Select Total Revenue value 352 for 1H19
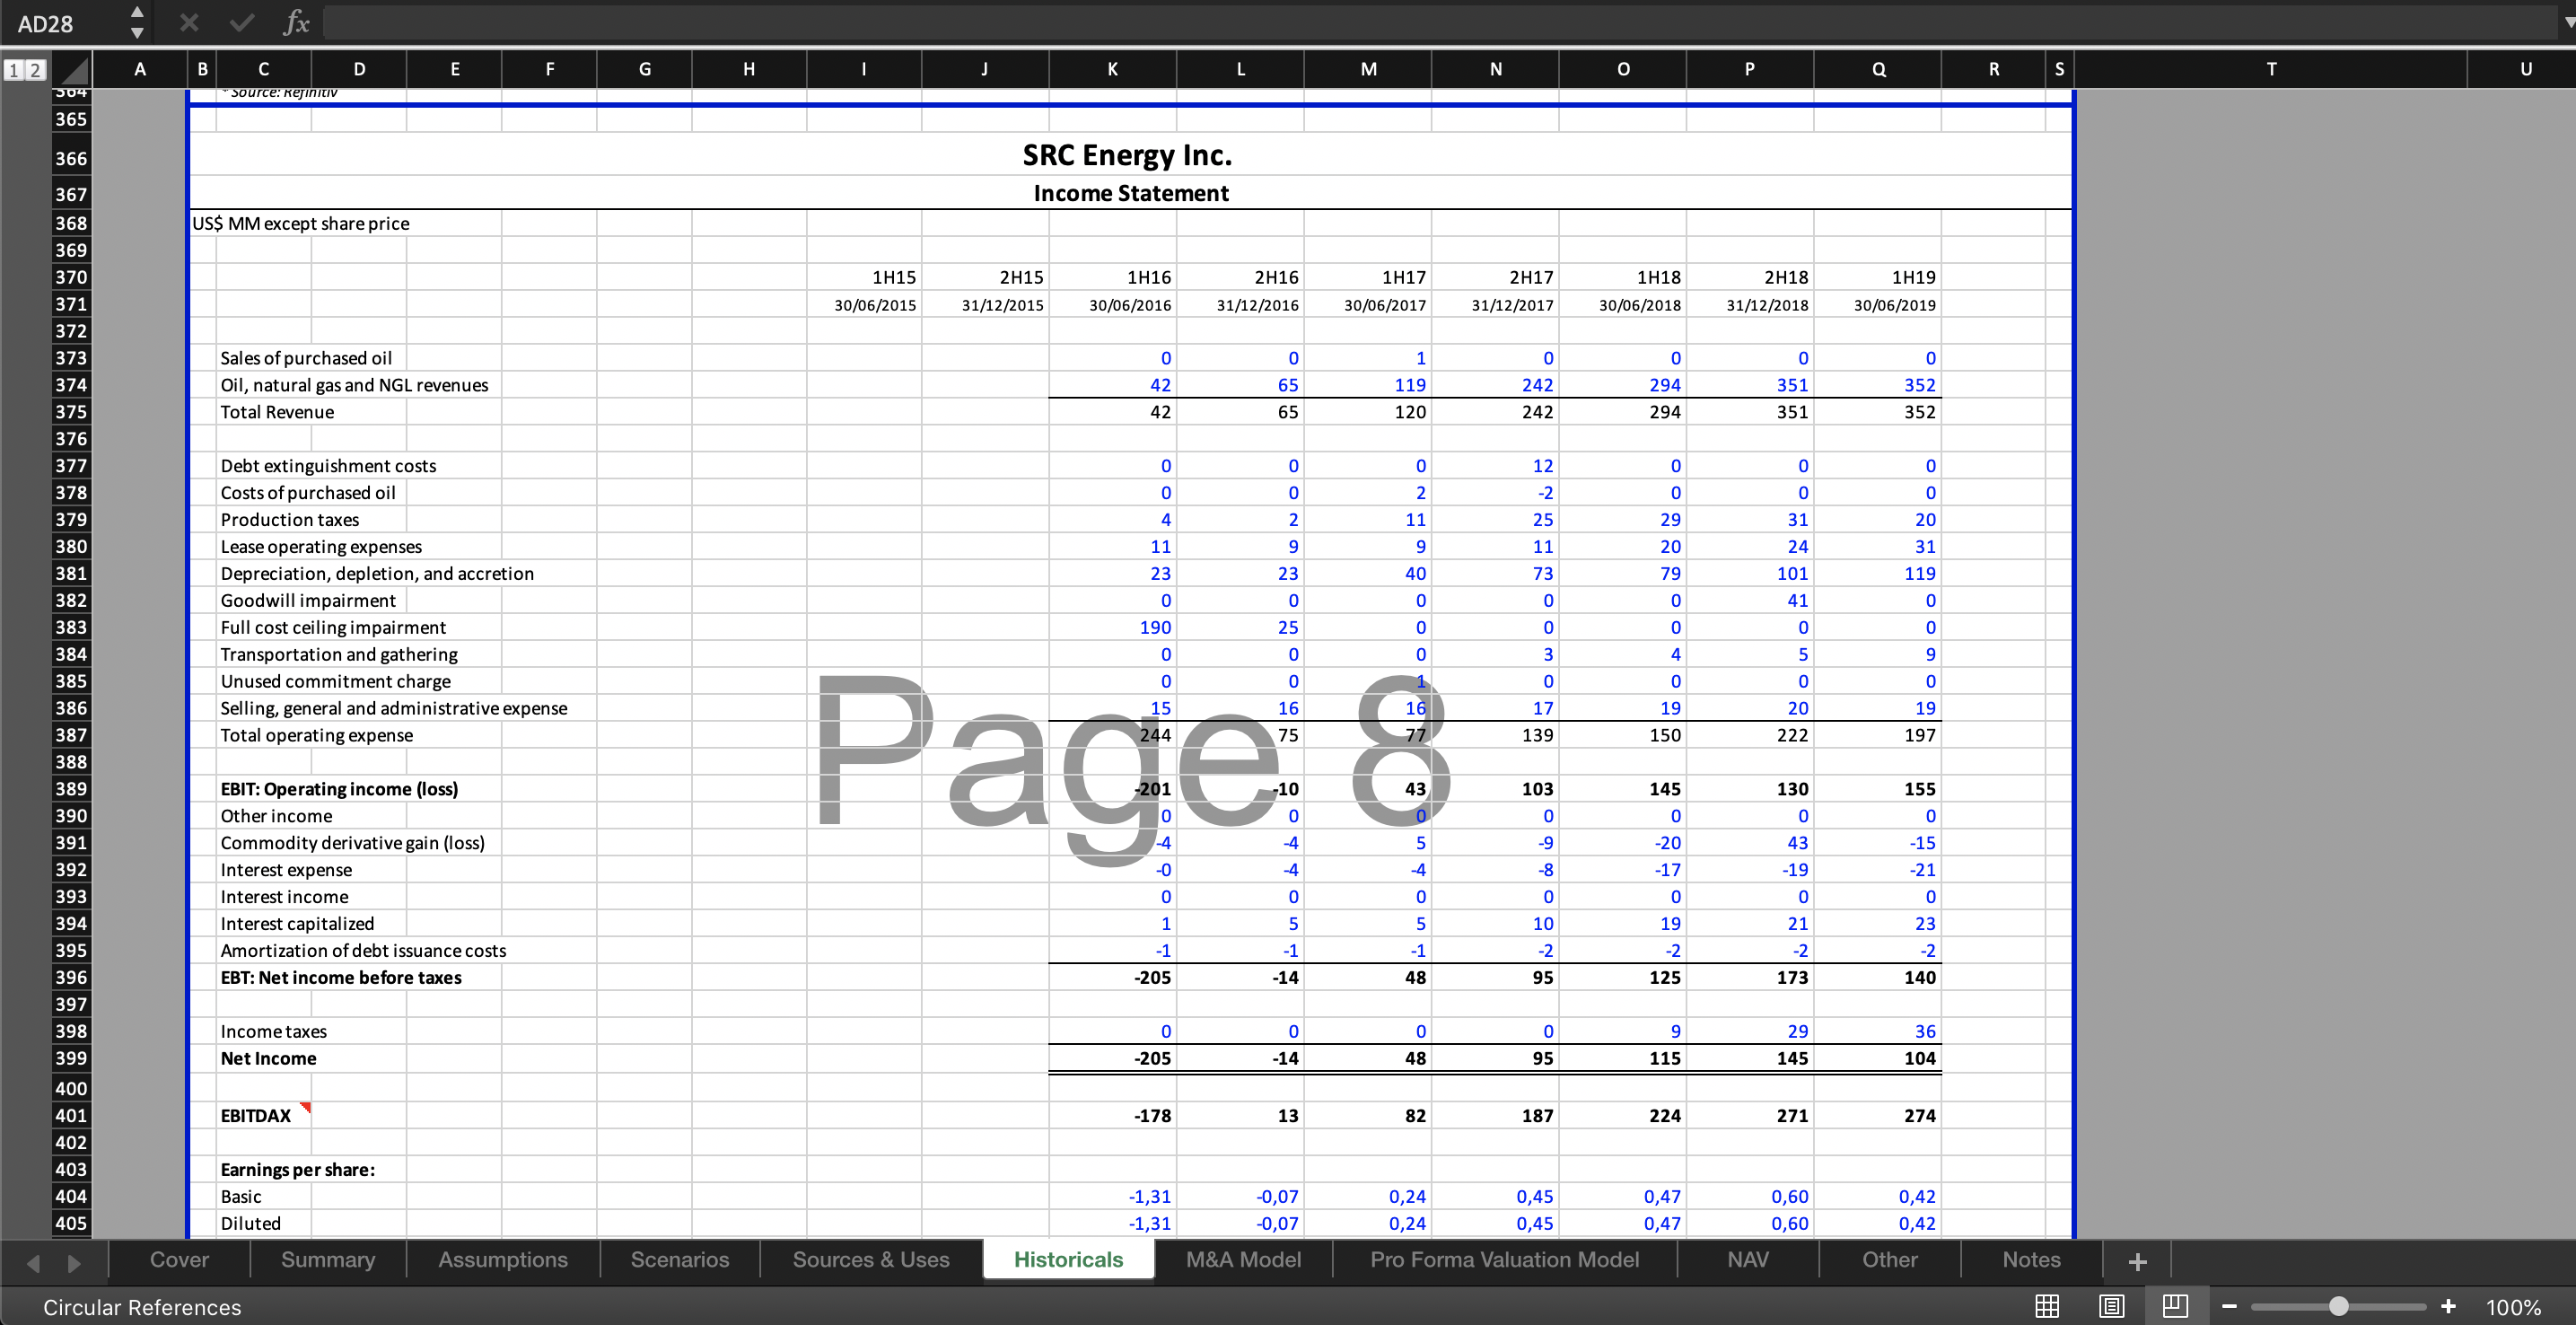Screen dimensions: 2576x1325 click(x=1877, y=412)
